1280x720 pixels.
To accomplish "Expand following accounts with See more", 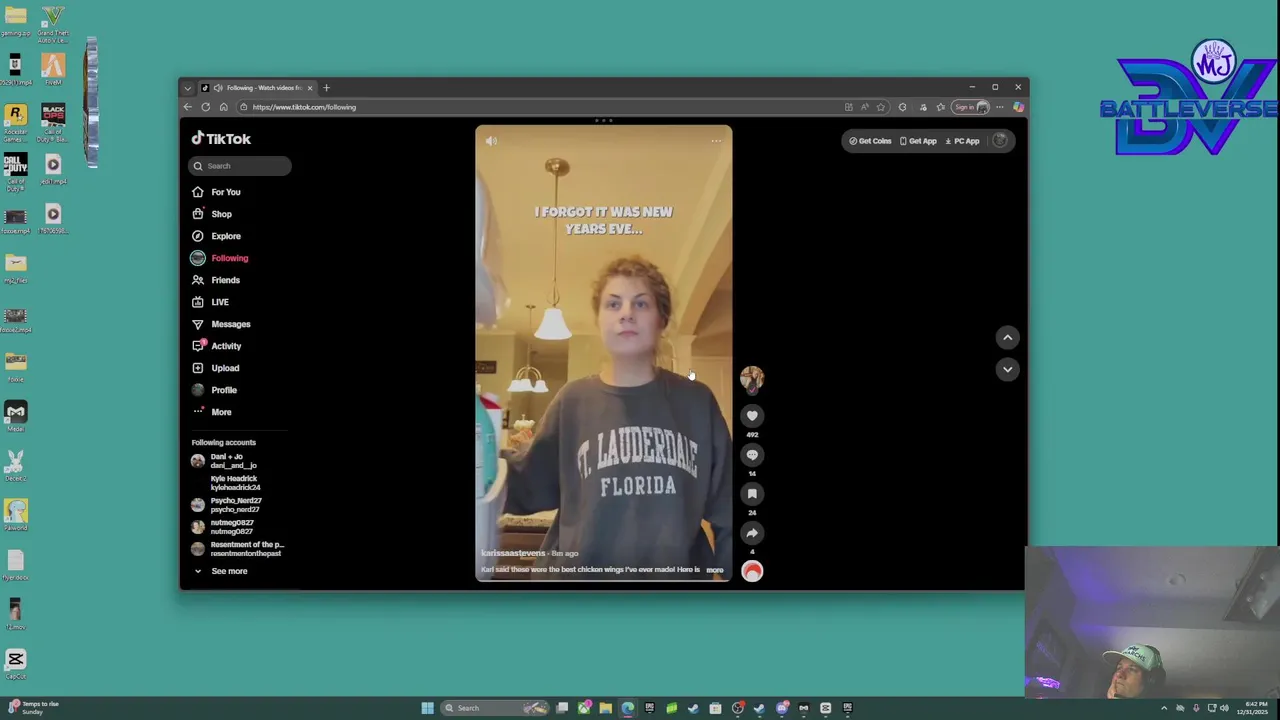I will [221, 571].
